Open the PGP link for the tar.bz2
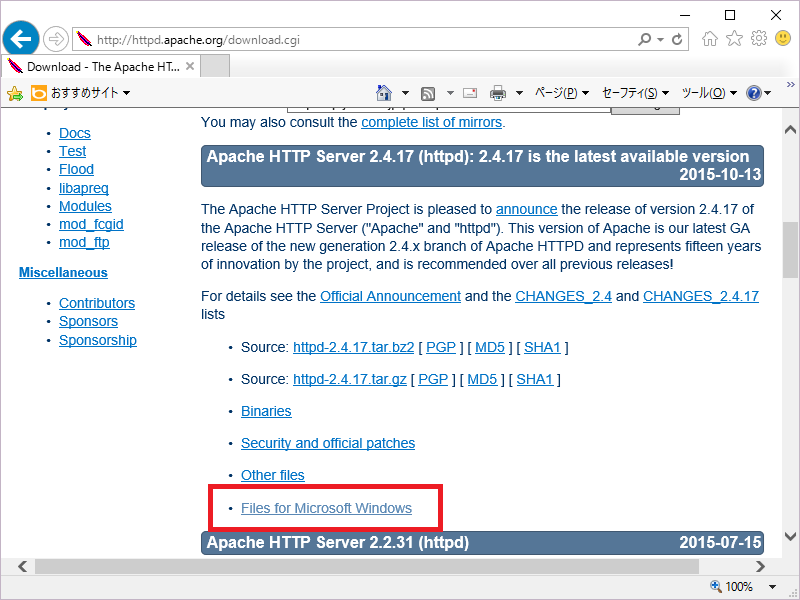Screen dimensions: 800x600 point(441,347)
